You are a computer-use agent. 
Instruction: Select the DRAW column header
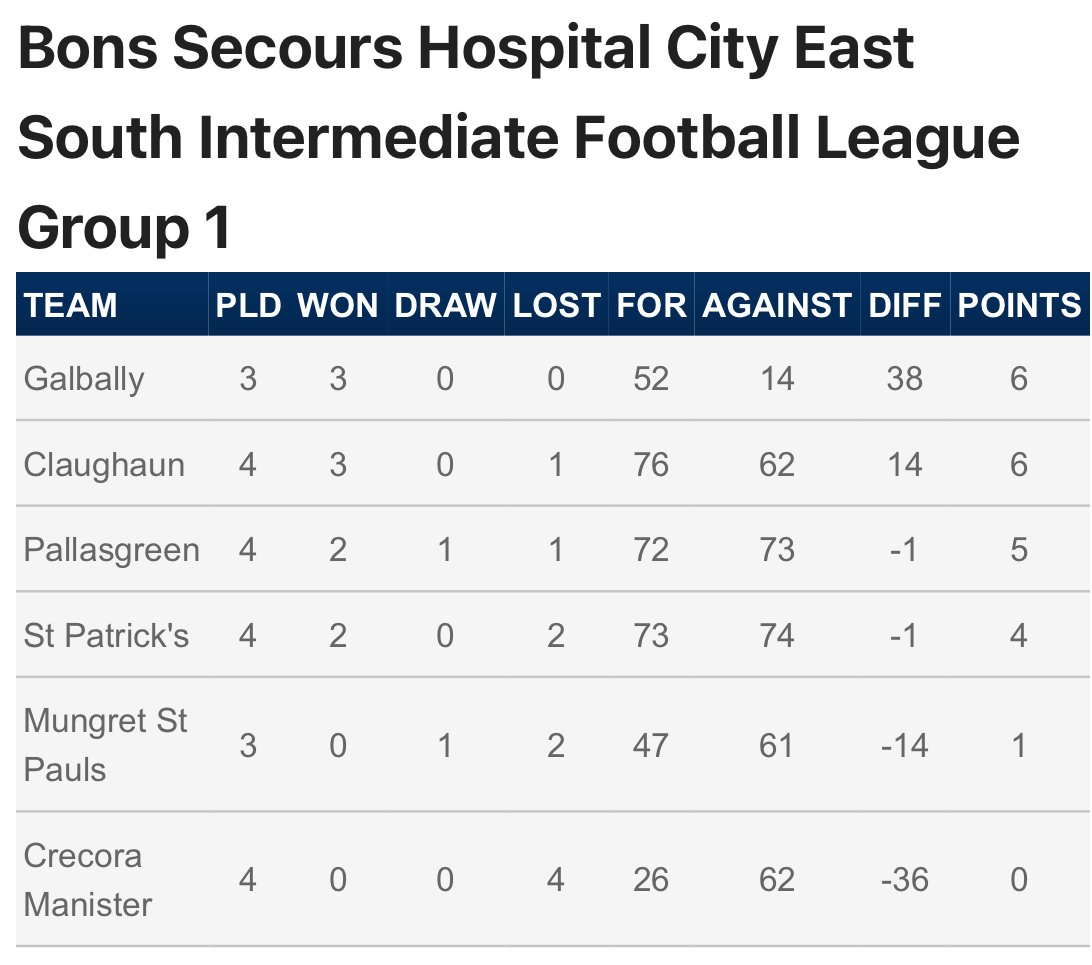pyautogui.click(x=445, y=306)
